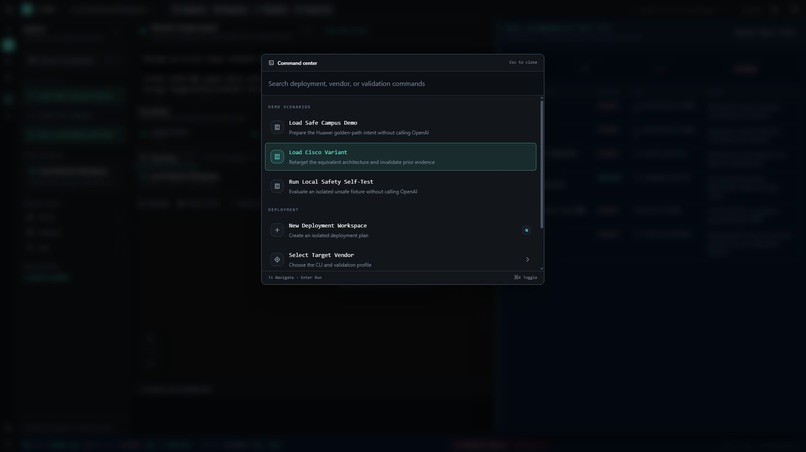Click the 'DEPLOYMENT' section label
The width and height of the screenshot is (806, 452).
(283, 210)
